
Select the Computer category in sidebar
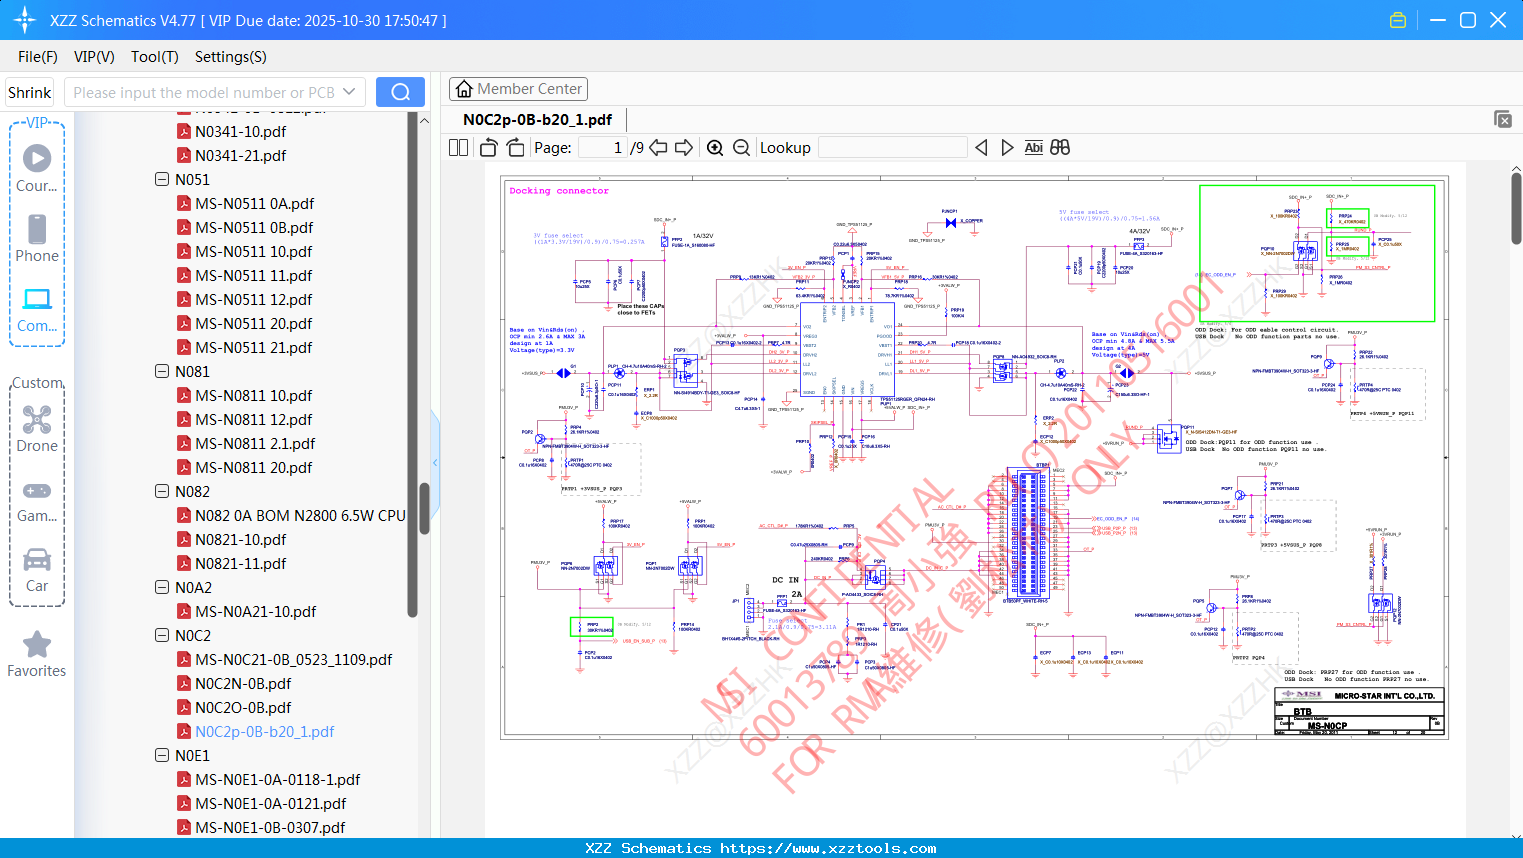37,310
